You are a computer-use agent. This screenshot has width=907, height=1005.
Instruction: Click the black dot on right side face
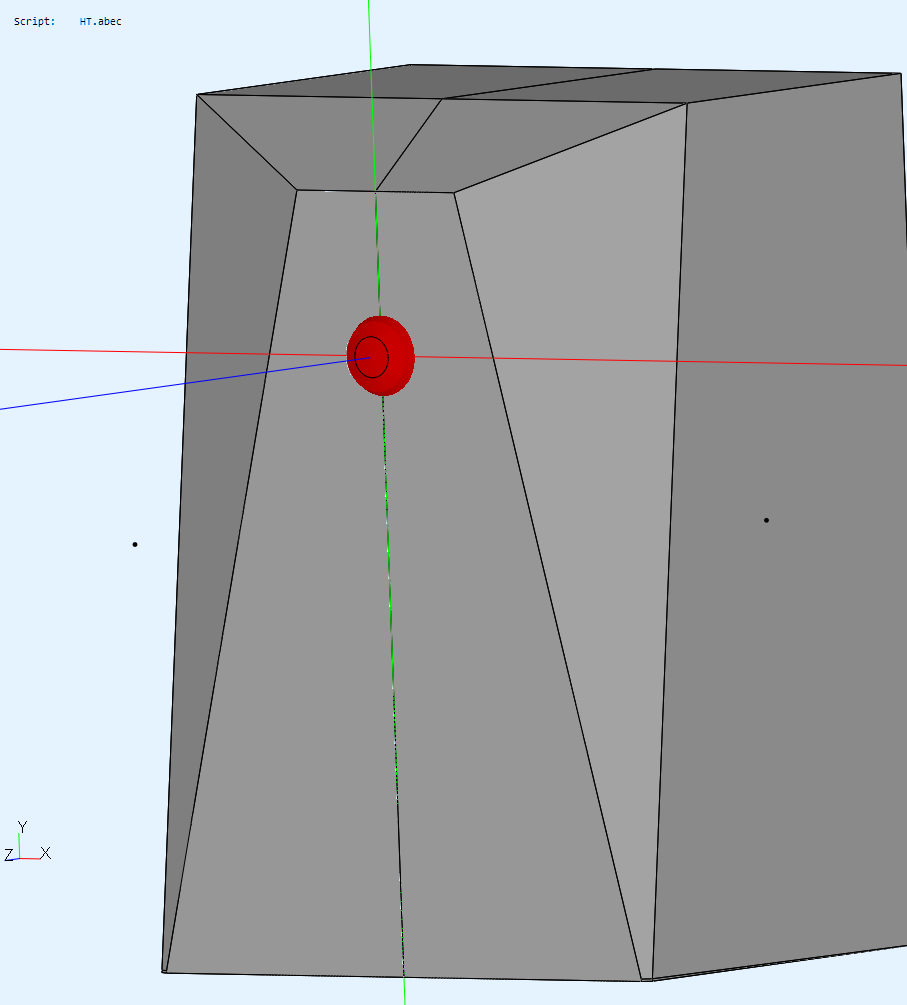766,520
